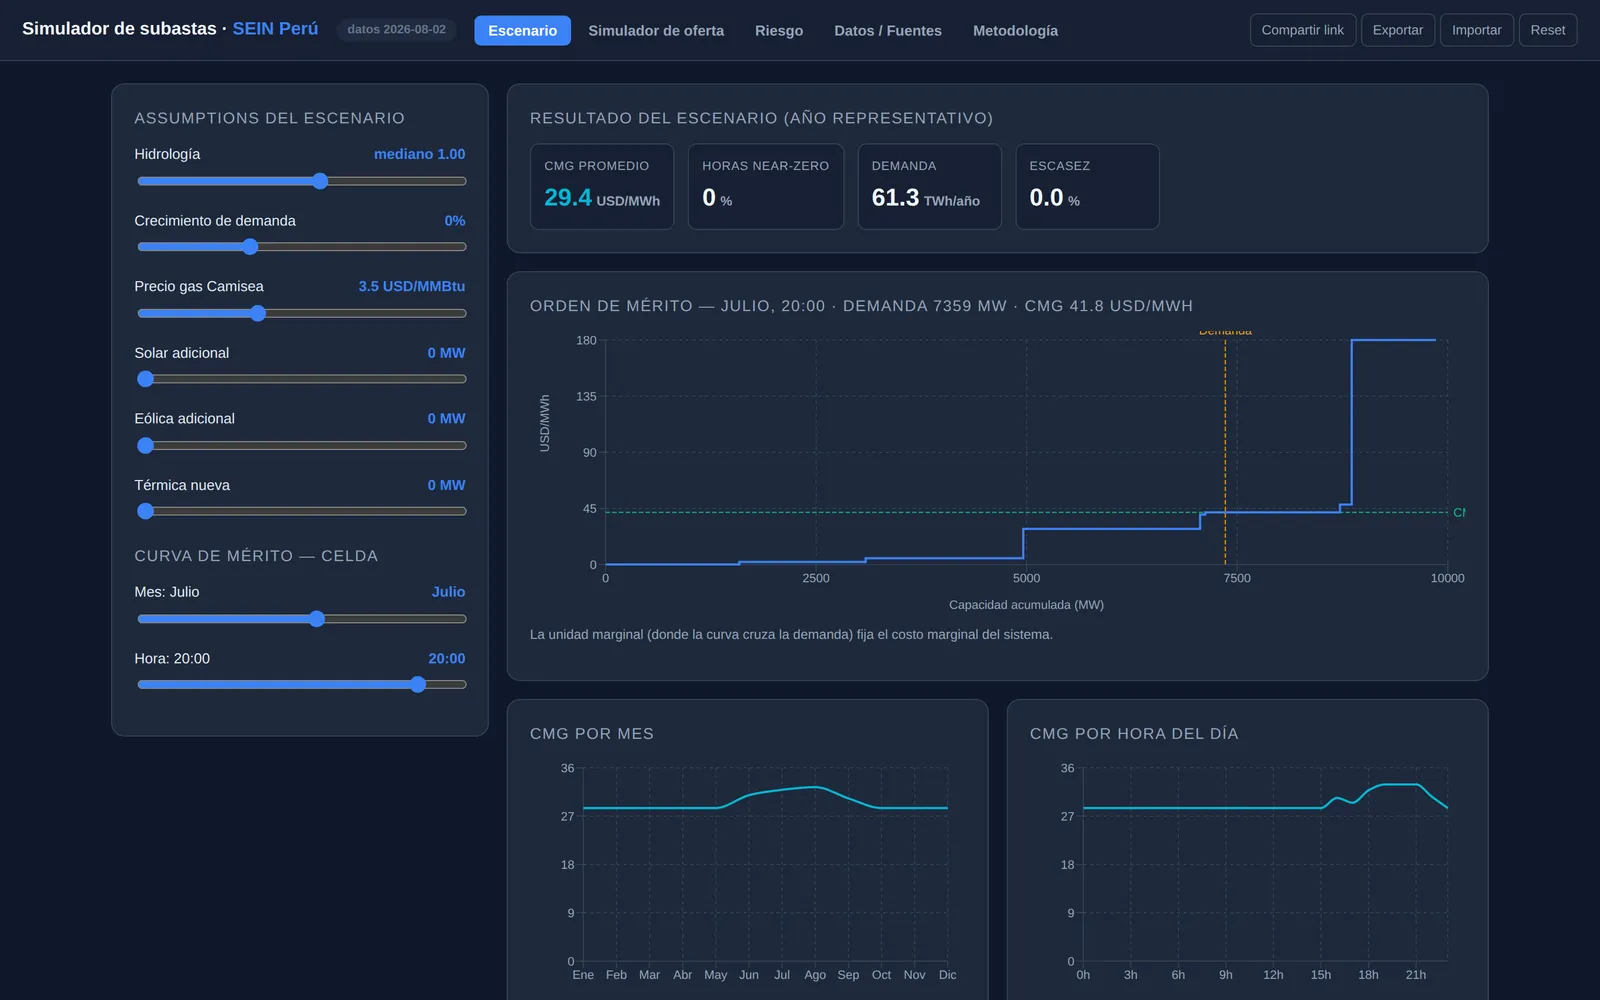Click the '0%' demand growth value
This screenshot has width=1600, height=1000.
tap(455, 221)
